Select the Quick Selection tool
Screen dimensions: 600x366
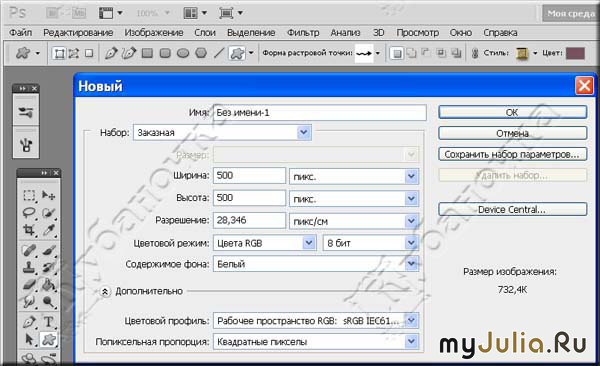48,213
